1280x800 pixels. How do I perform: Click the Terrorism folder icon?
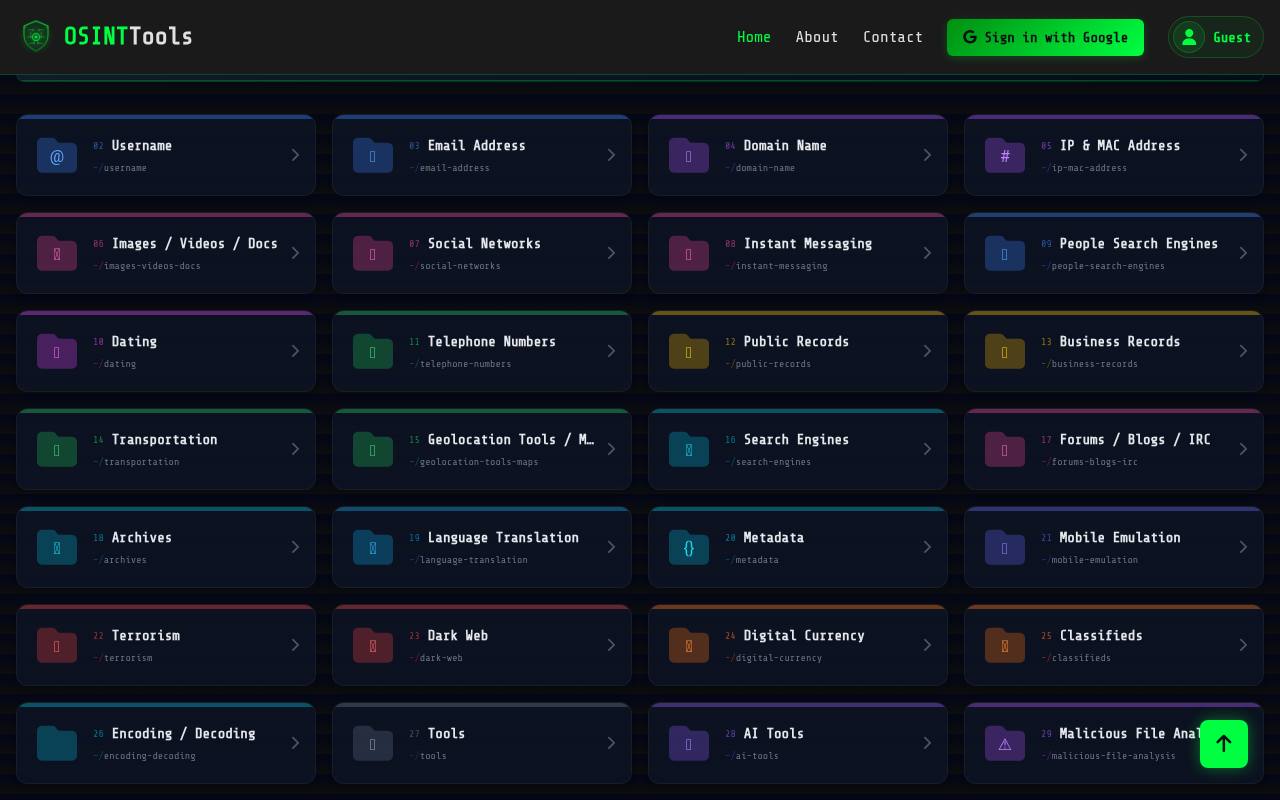click(x=57, y=645)
